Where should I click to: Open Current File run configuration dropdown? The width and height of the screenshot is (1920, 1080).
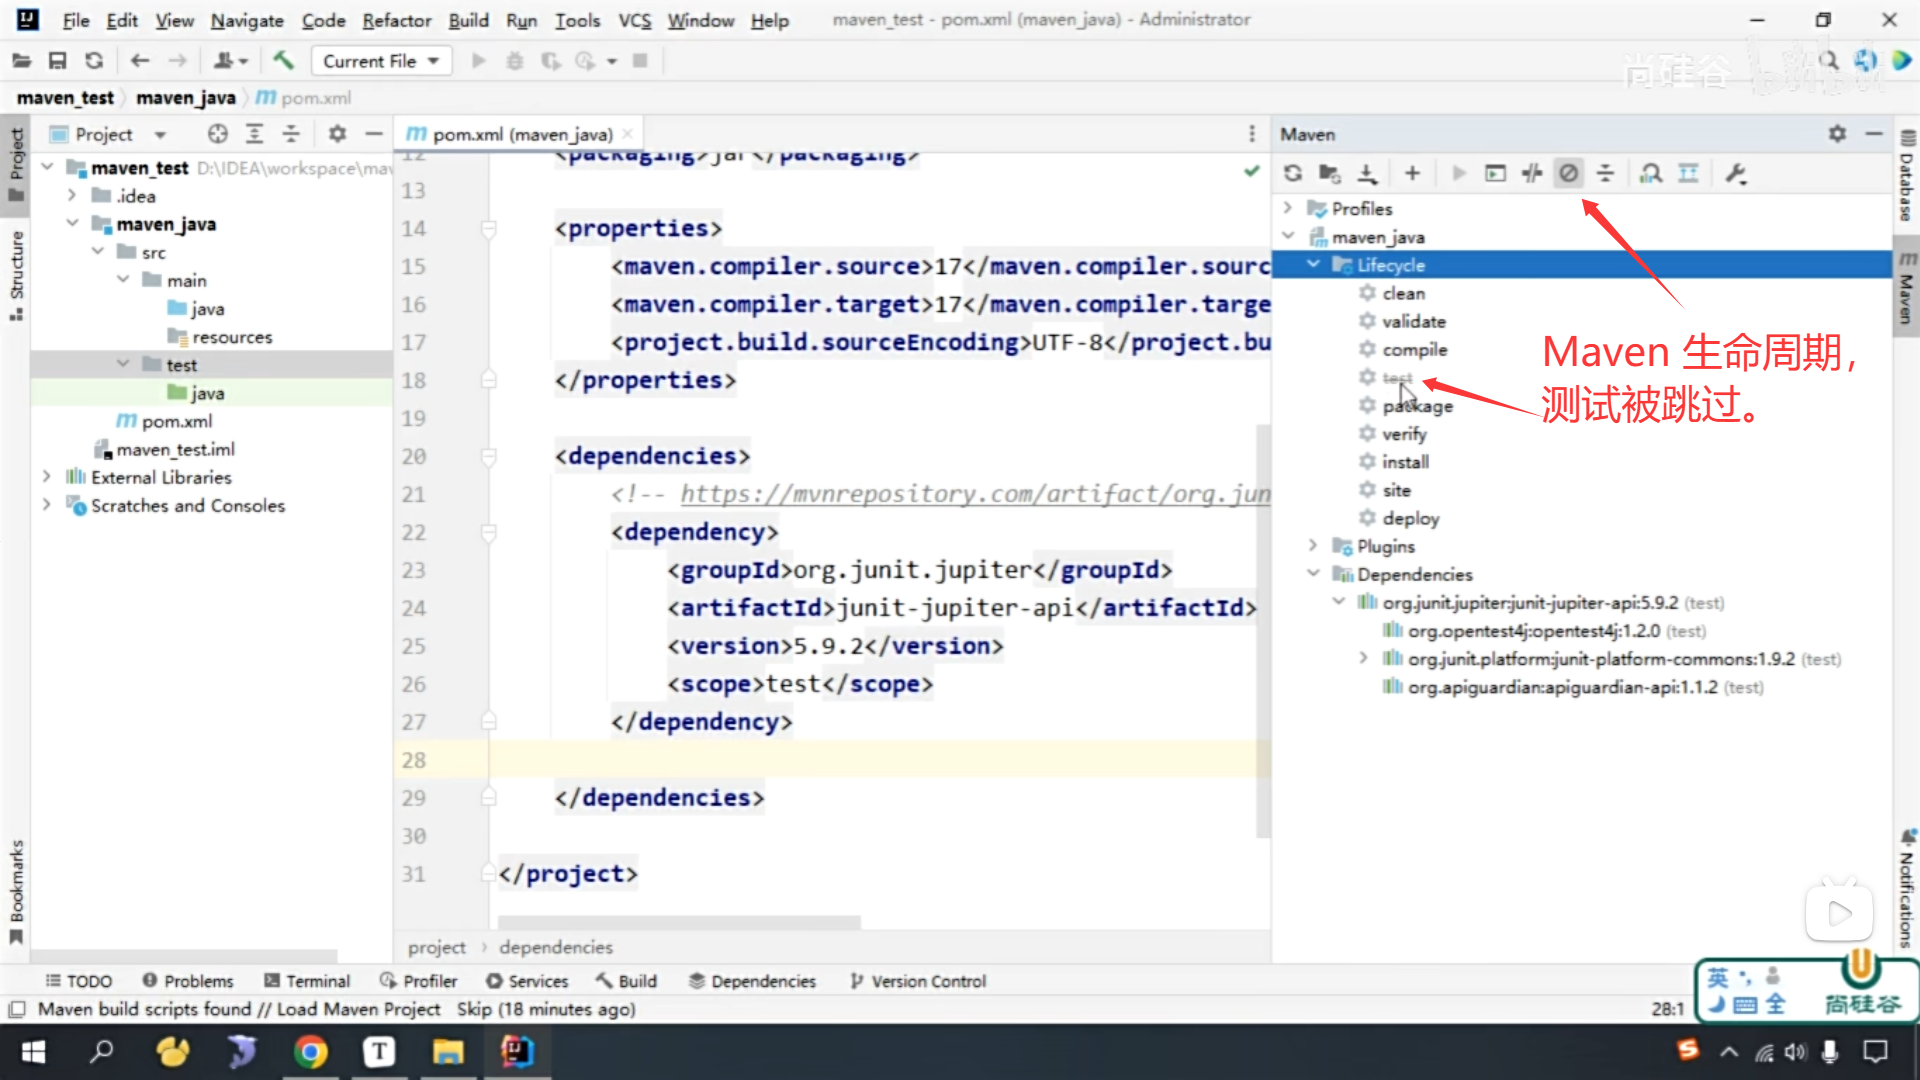(381, 61)
